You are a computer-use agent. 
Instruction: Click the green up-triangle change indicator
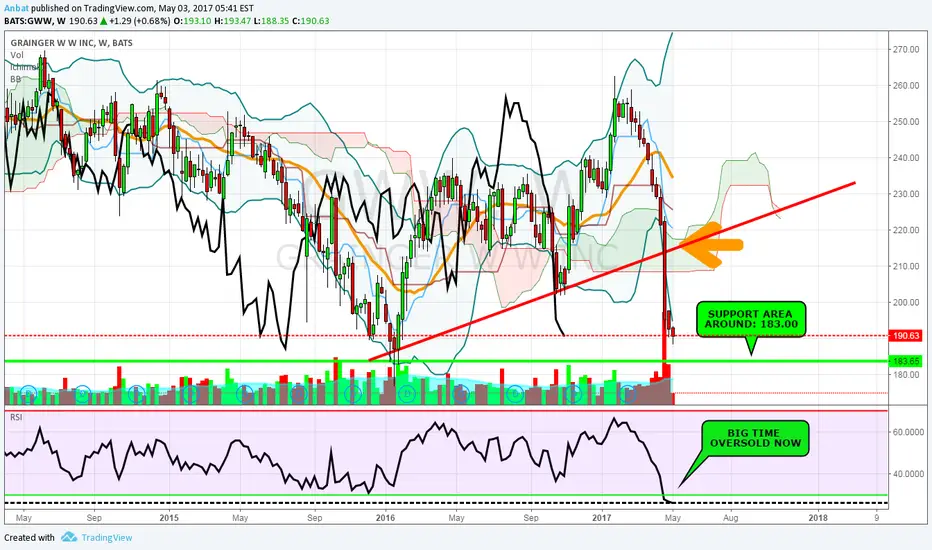[x=103, y=21]
